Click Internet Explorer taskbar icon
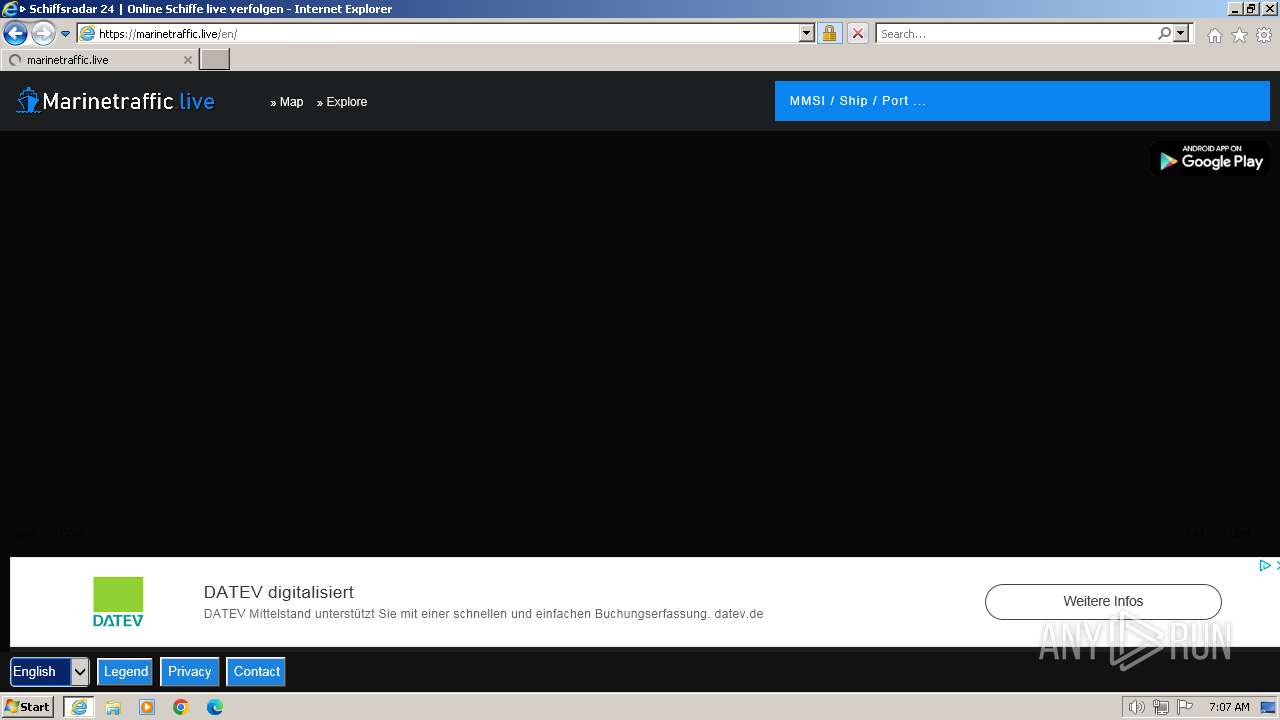Viewport: 1280px width, 720px height. coord(79,707)
